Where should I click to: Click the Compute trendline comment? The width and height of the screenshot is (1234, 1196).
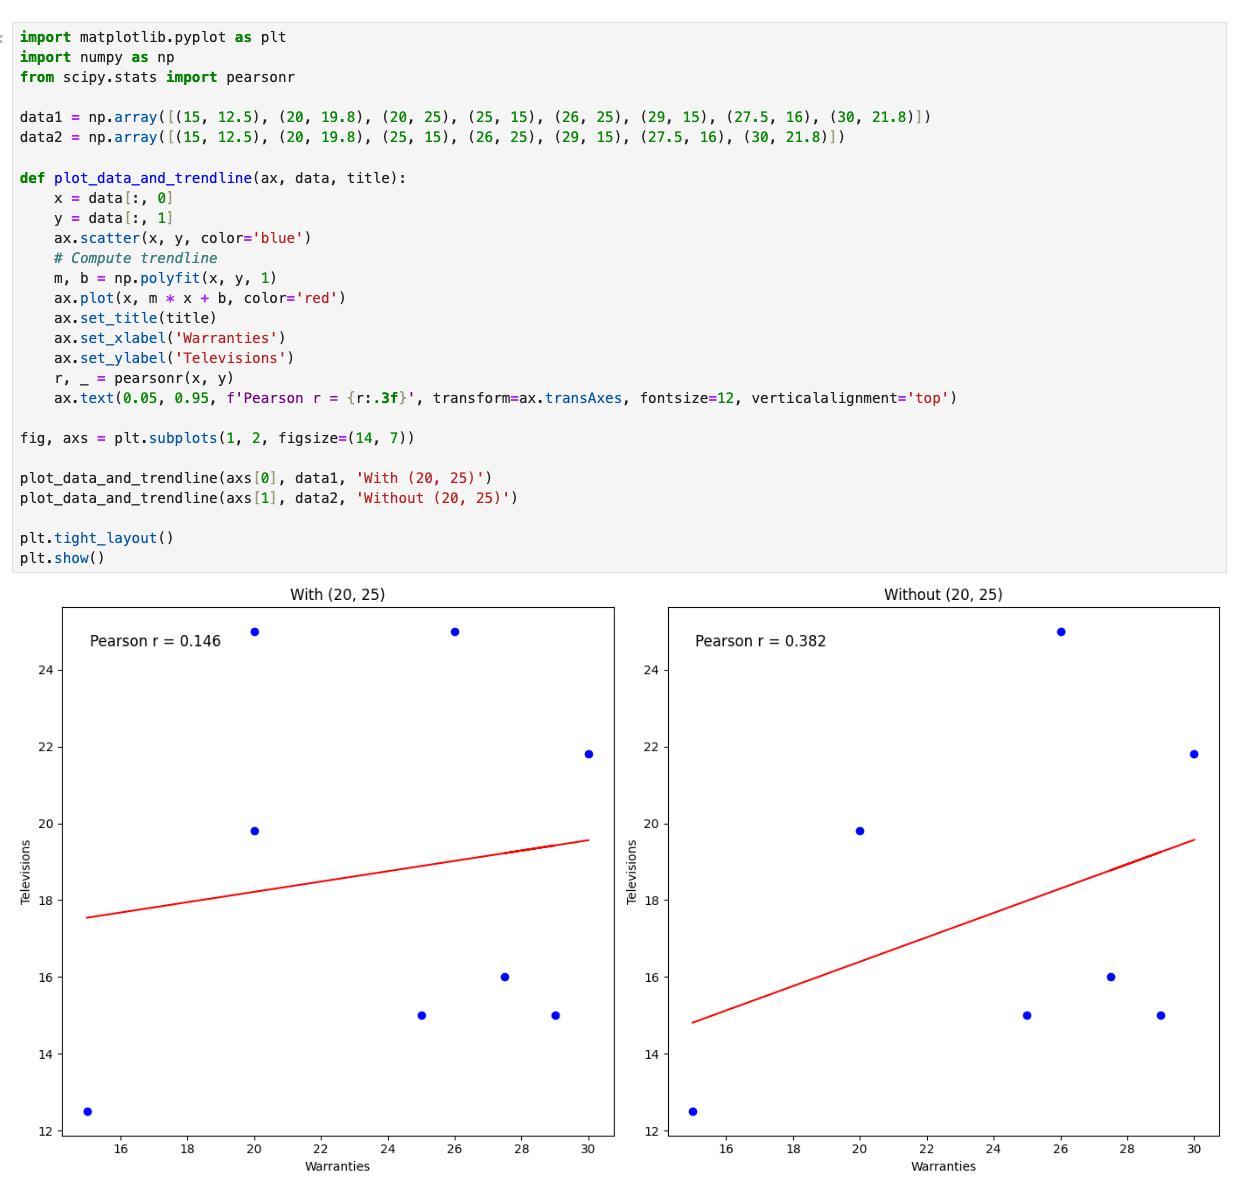click(135, 258)
